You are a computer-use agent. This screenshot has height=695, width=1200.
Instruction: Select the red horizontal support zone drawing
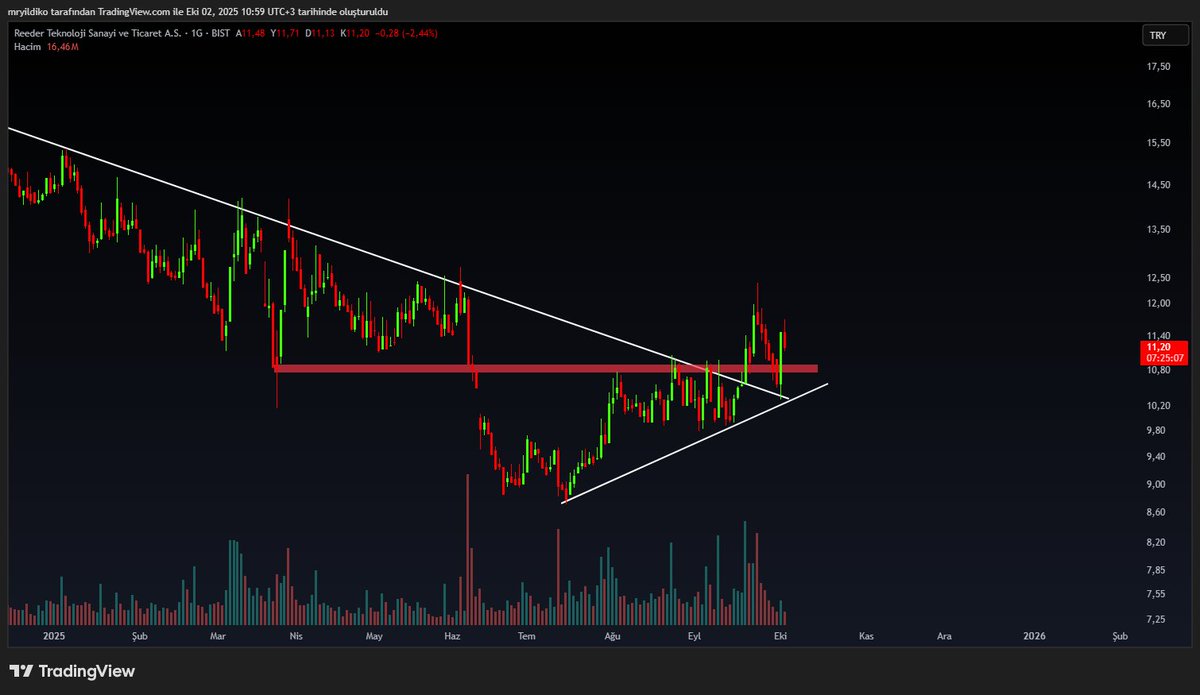[x=545, y=369]
